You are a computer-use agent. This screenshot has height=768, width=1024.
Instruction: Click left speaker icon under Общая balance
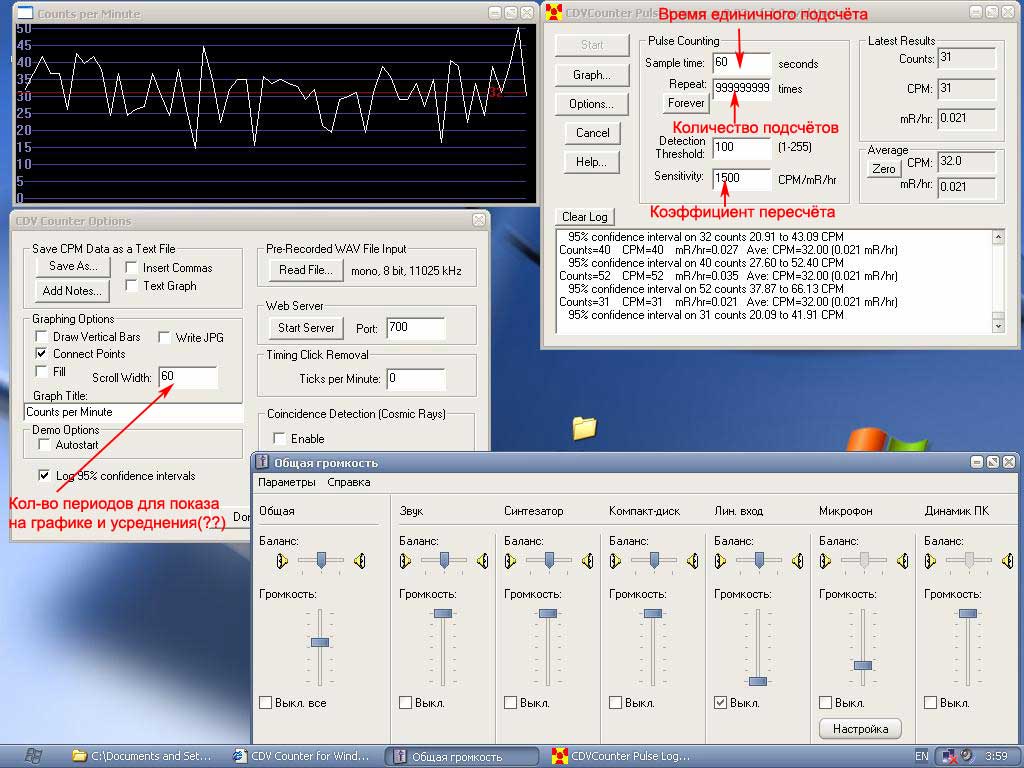point(283,562)
